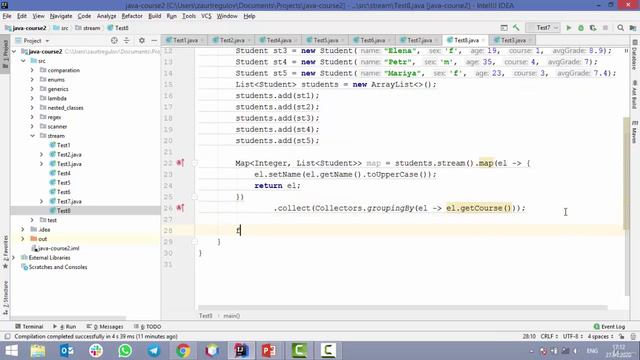This screenshot has width=640, height=360.
Task: Open Windows Start menu
Action: 11,351
